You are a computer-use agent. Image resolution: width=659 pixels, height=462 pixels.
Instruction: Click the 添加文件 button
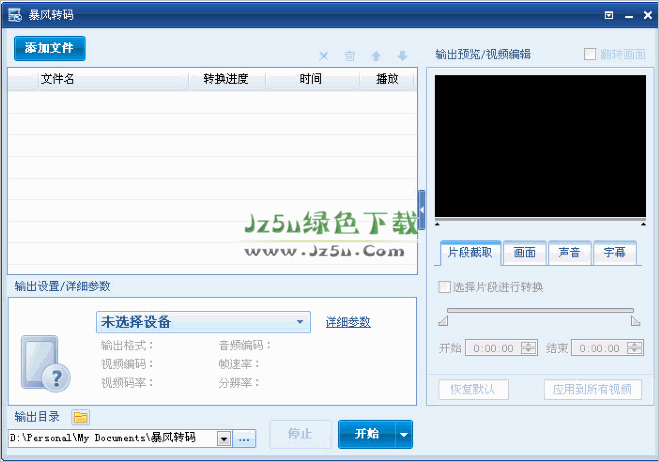(x=50, y=48)
